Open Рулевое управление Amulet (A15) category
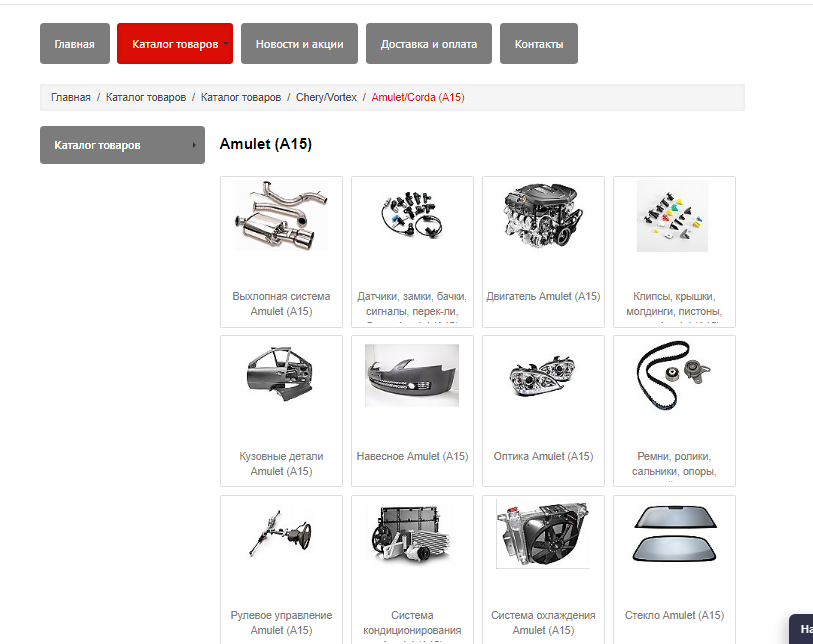813x644 pixels. 281,622
